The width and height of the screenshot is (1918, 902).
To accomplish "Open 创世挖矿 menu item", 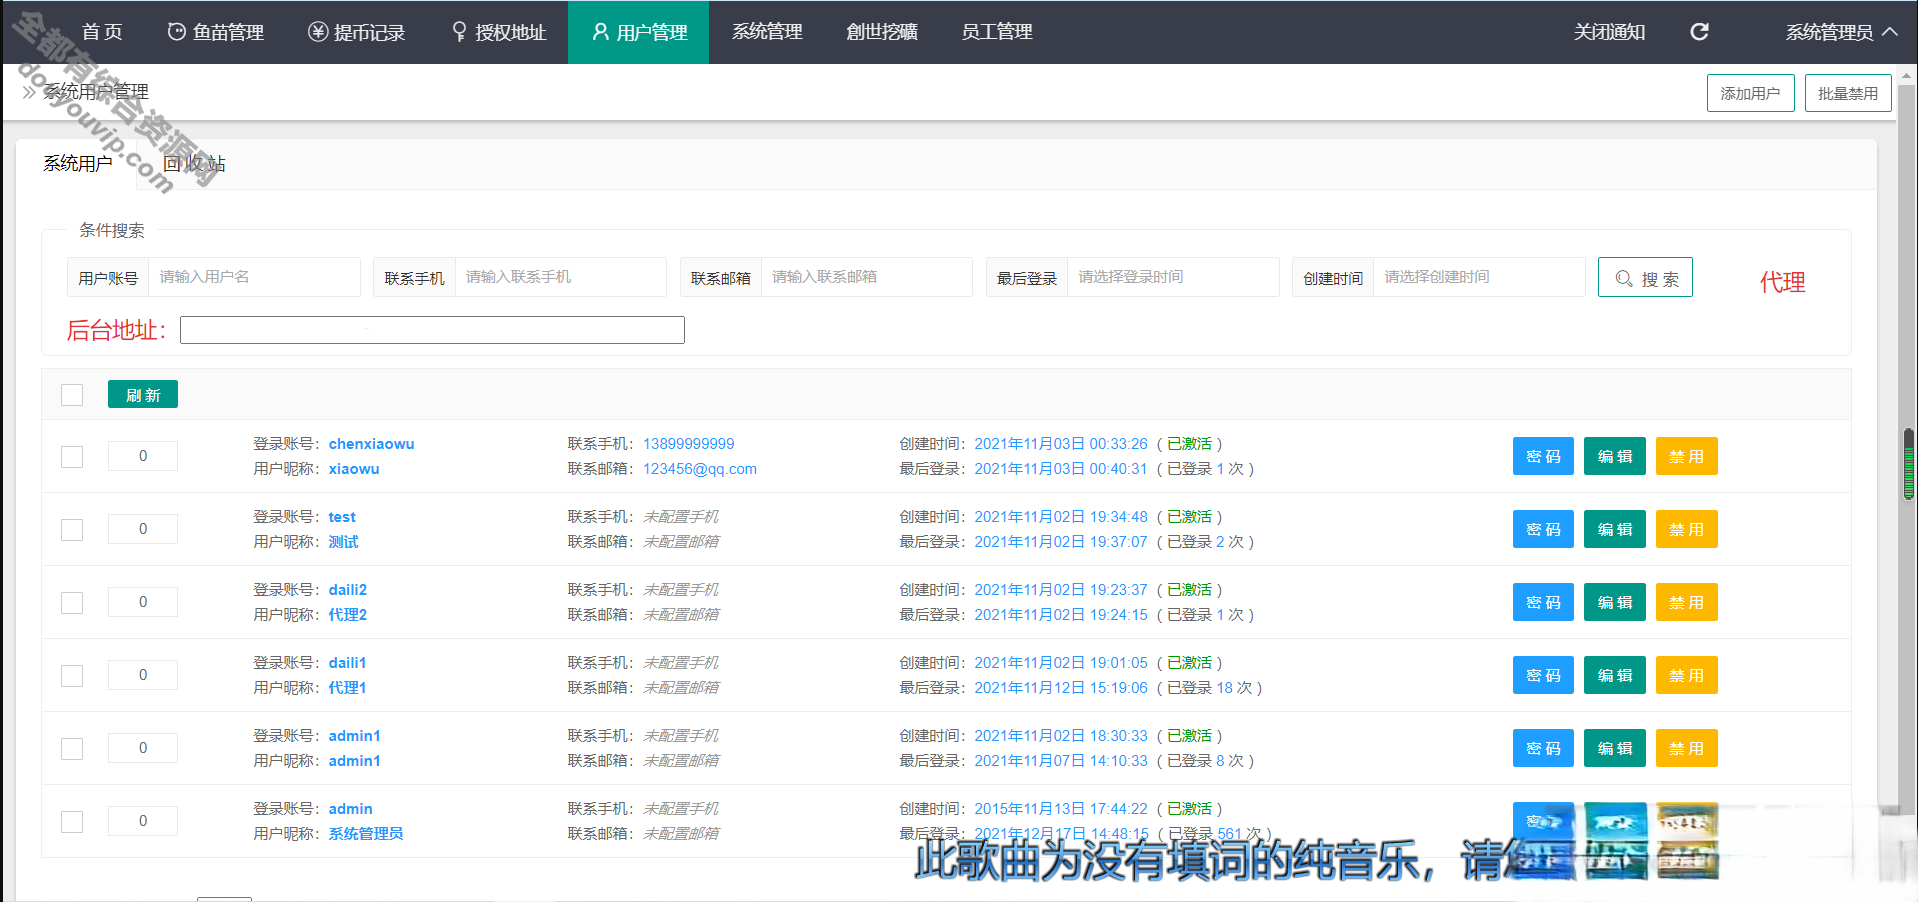I will [882, 32].
